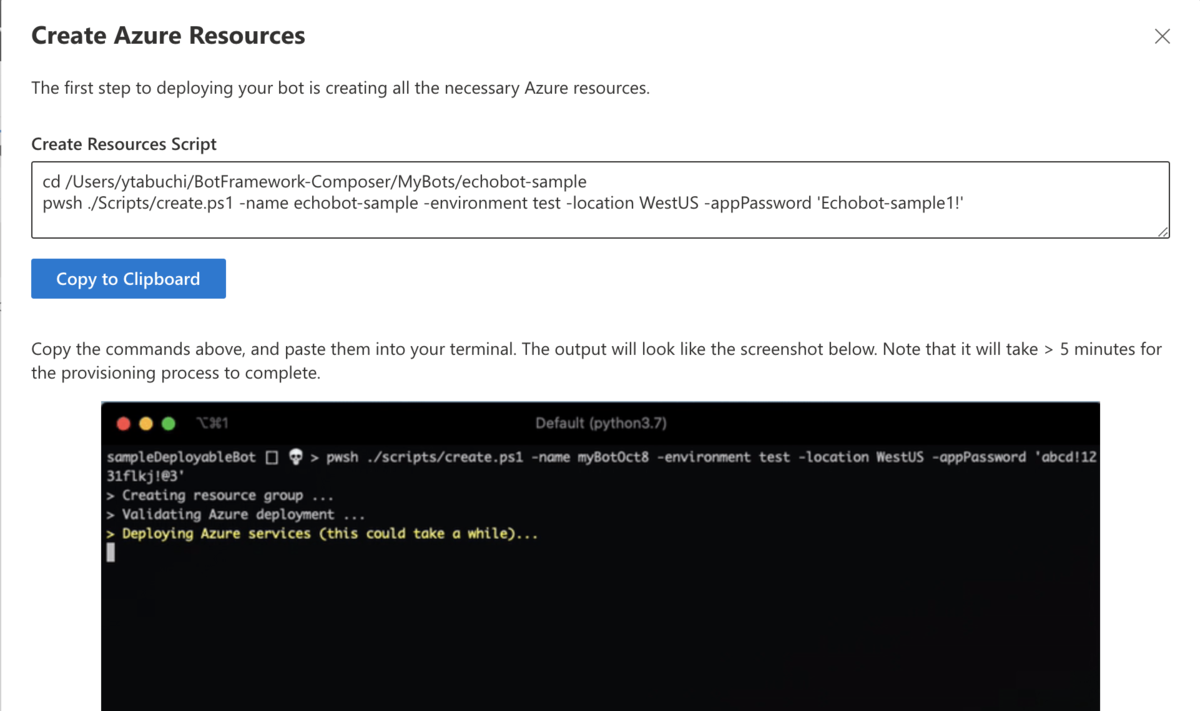
Task: Click the red close dot in terminal screenshot
Action: 124,424
